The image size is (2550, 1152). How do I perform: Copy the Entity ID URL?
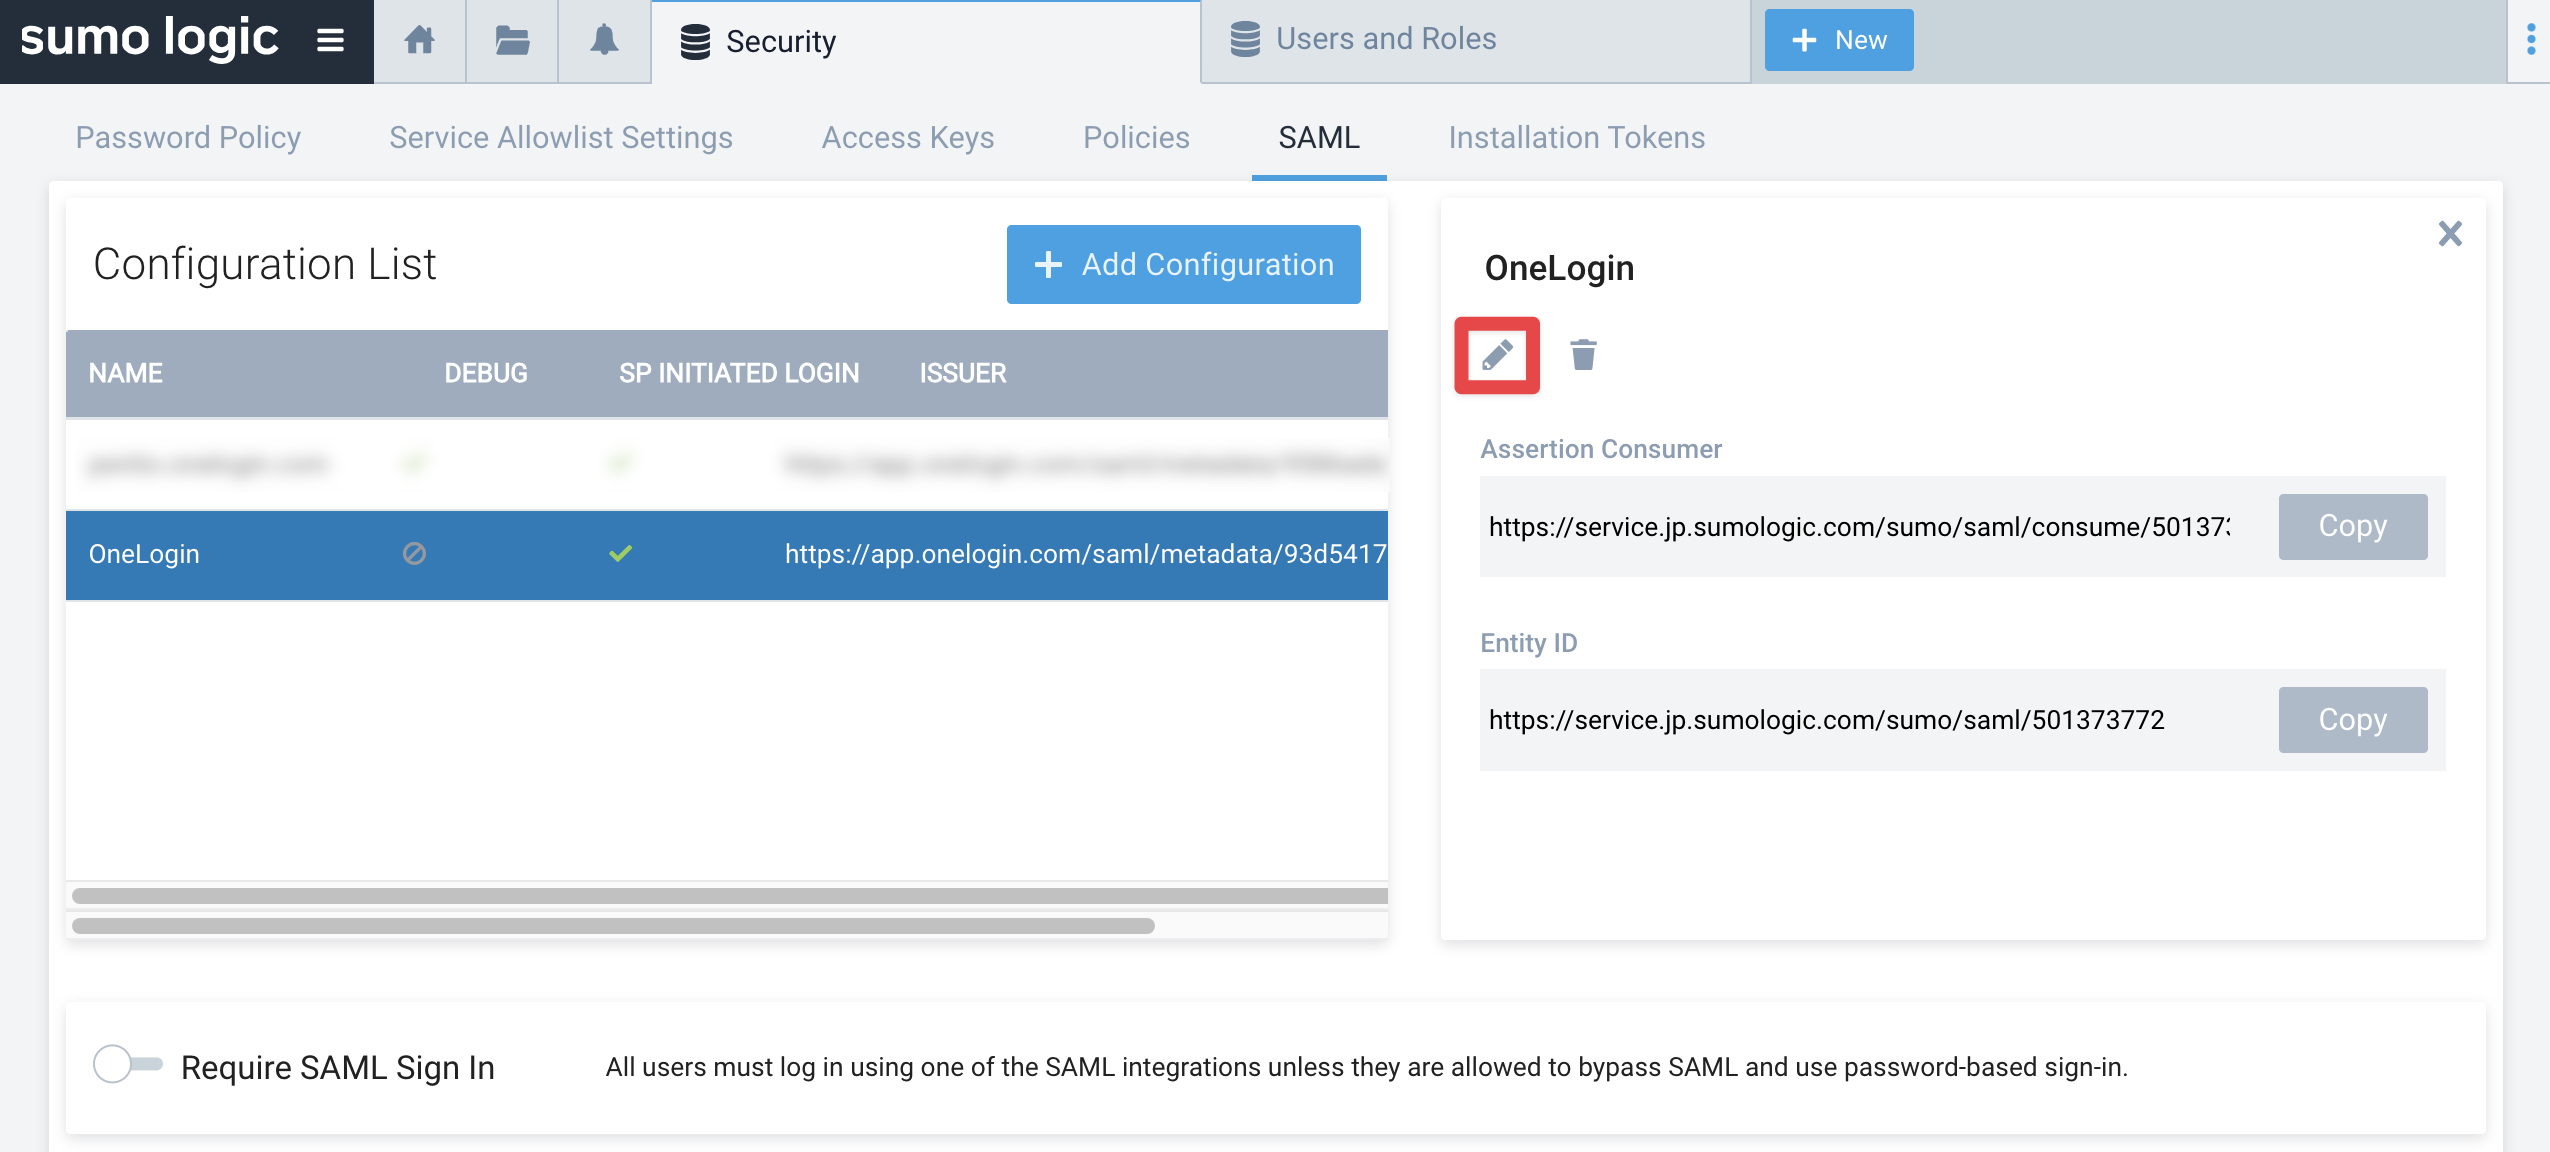tap(2352, 719)
